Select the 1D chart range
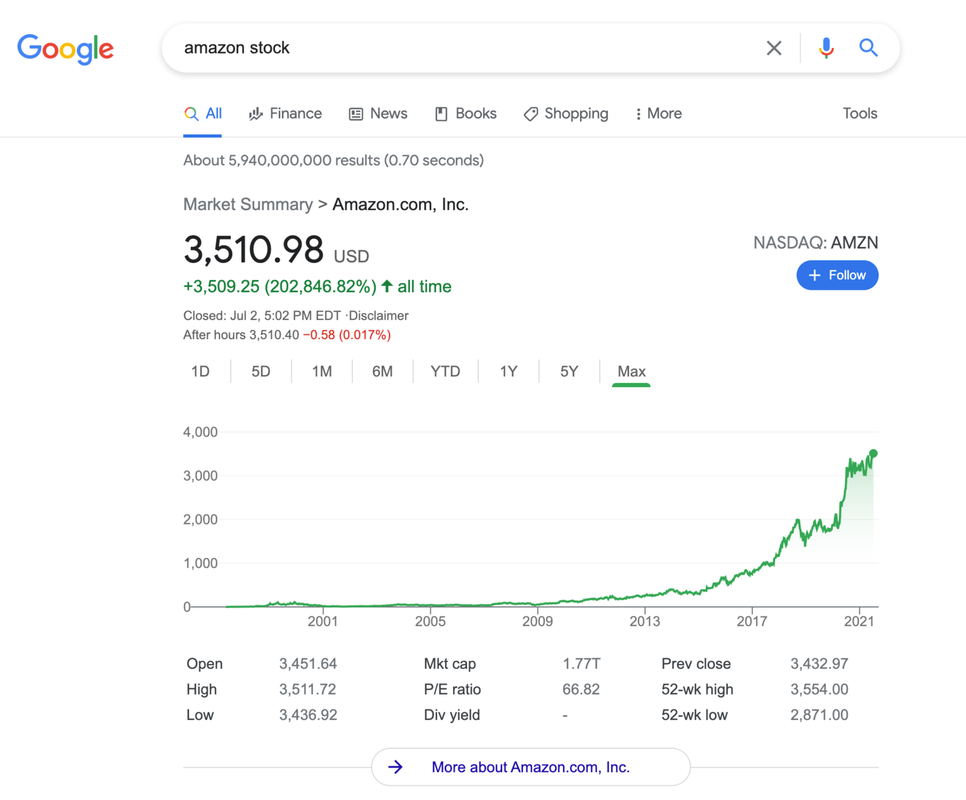This screenshot has width=966, height=800. coord(200,371)
